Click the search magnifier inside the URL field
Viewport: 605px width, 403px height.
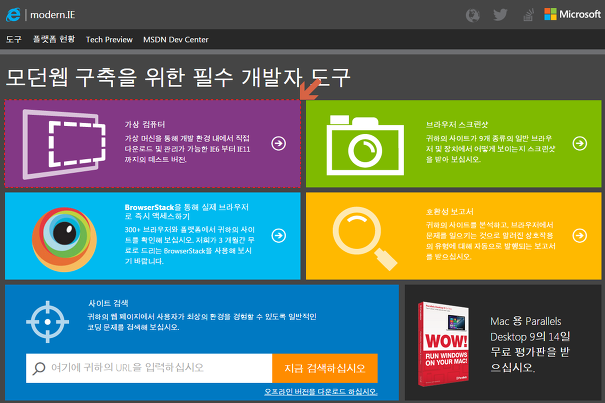pos(39,368)
